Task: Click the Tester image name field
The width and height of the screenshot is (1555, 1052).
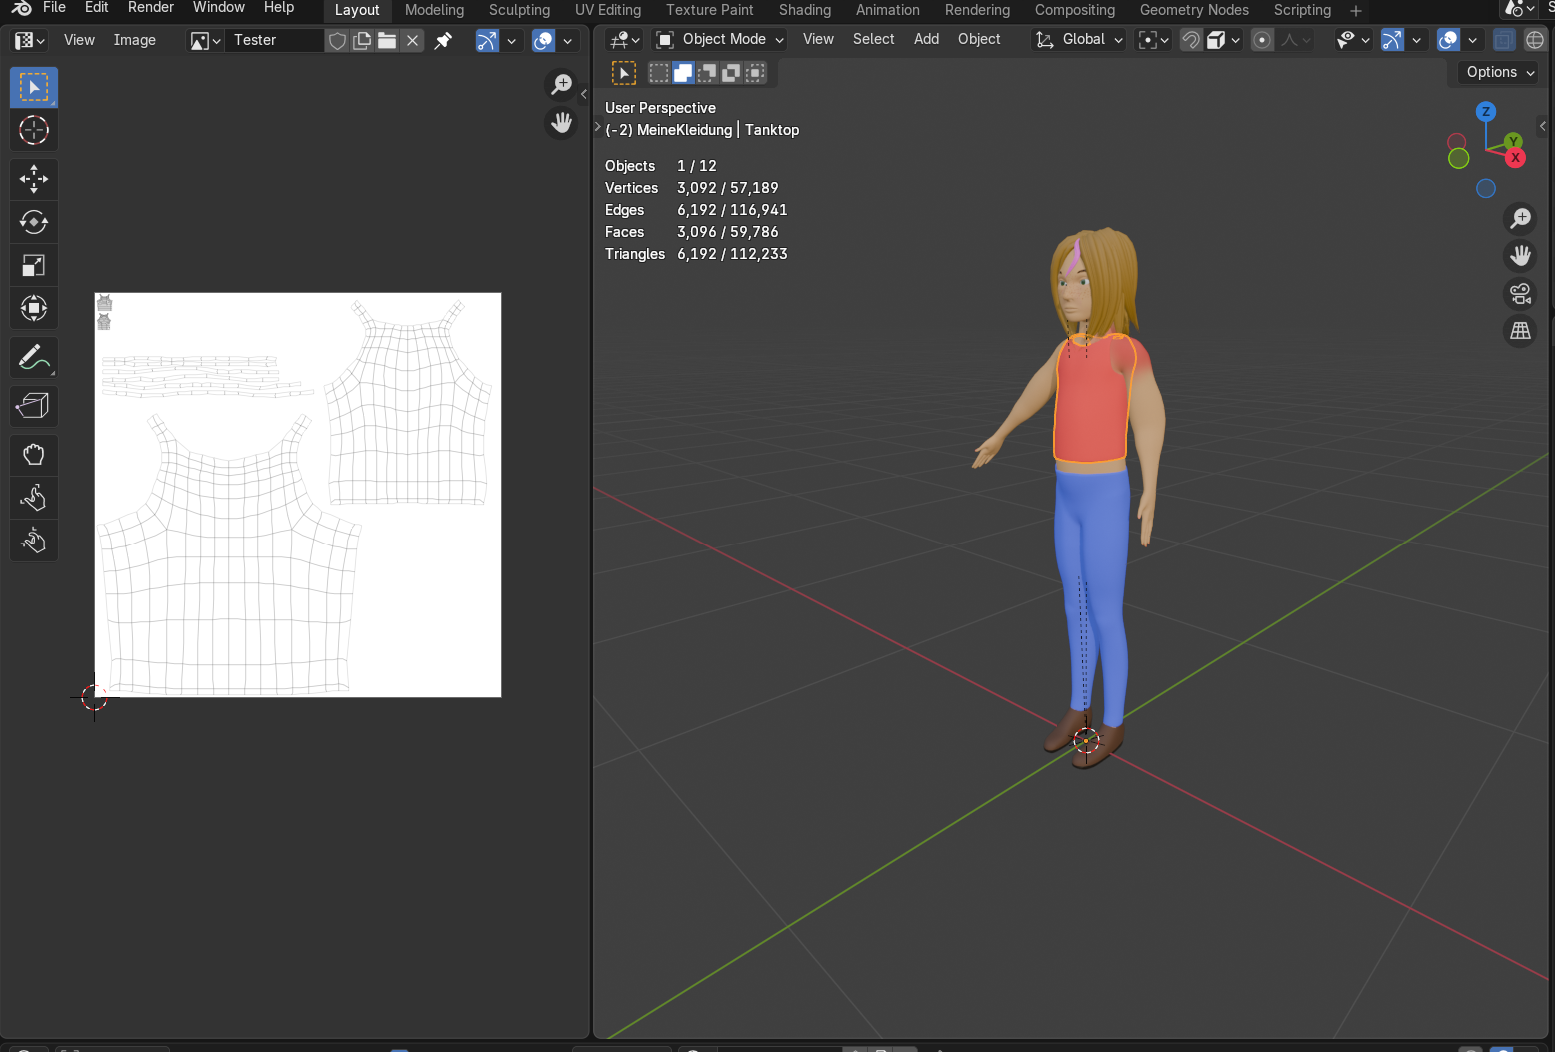Action: coord(275,40)
